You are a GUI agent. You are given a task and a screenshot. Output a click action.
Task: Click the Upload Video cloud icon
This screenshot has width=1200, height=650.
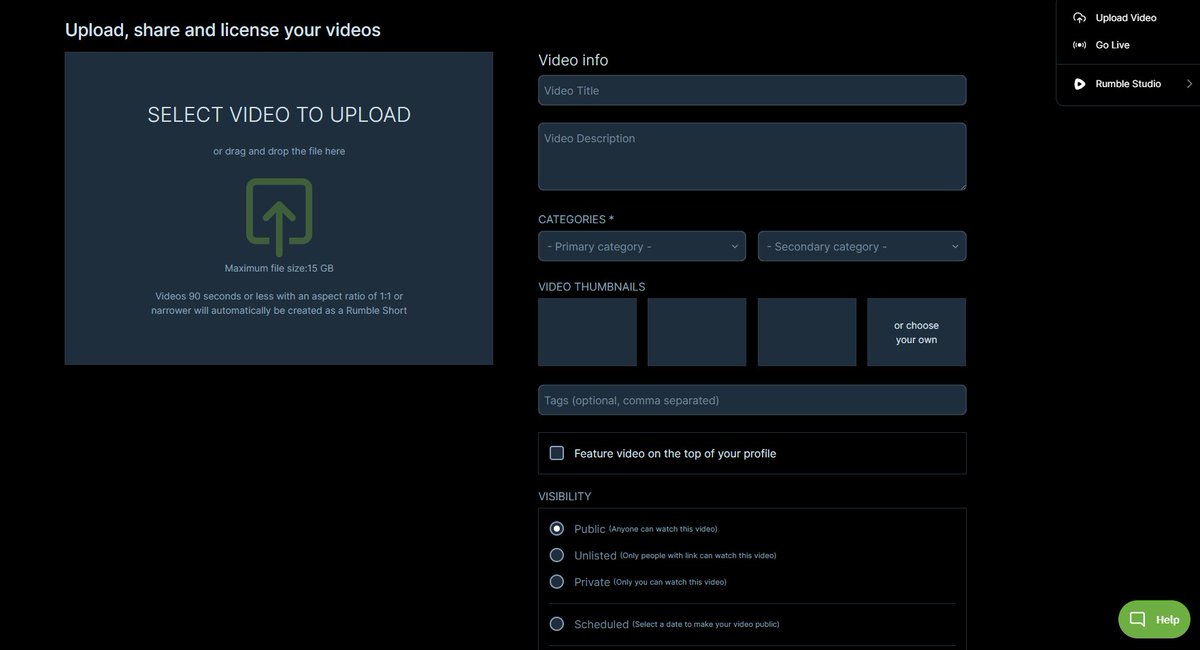click(1080, 18)
